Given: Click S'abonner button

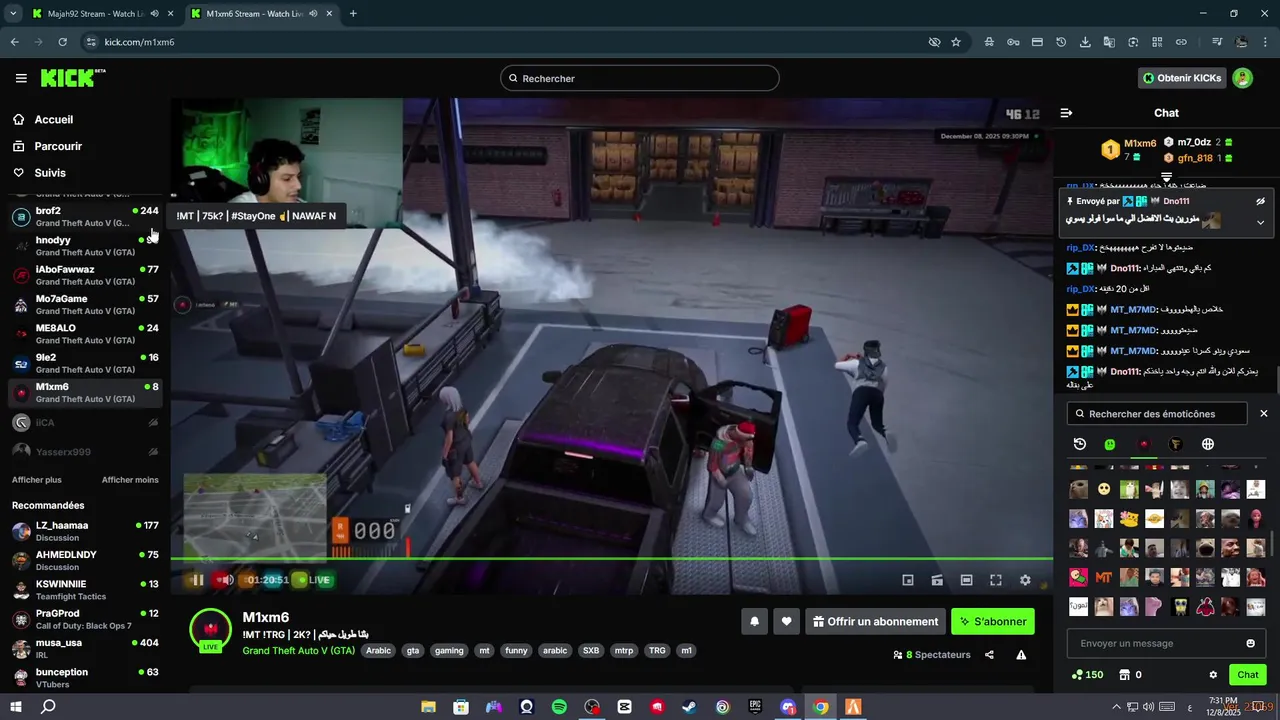Looking at the screenshot, I should coord(993,622).
